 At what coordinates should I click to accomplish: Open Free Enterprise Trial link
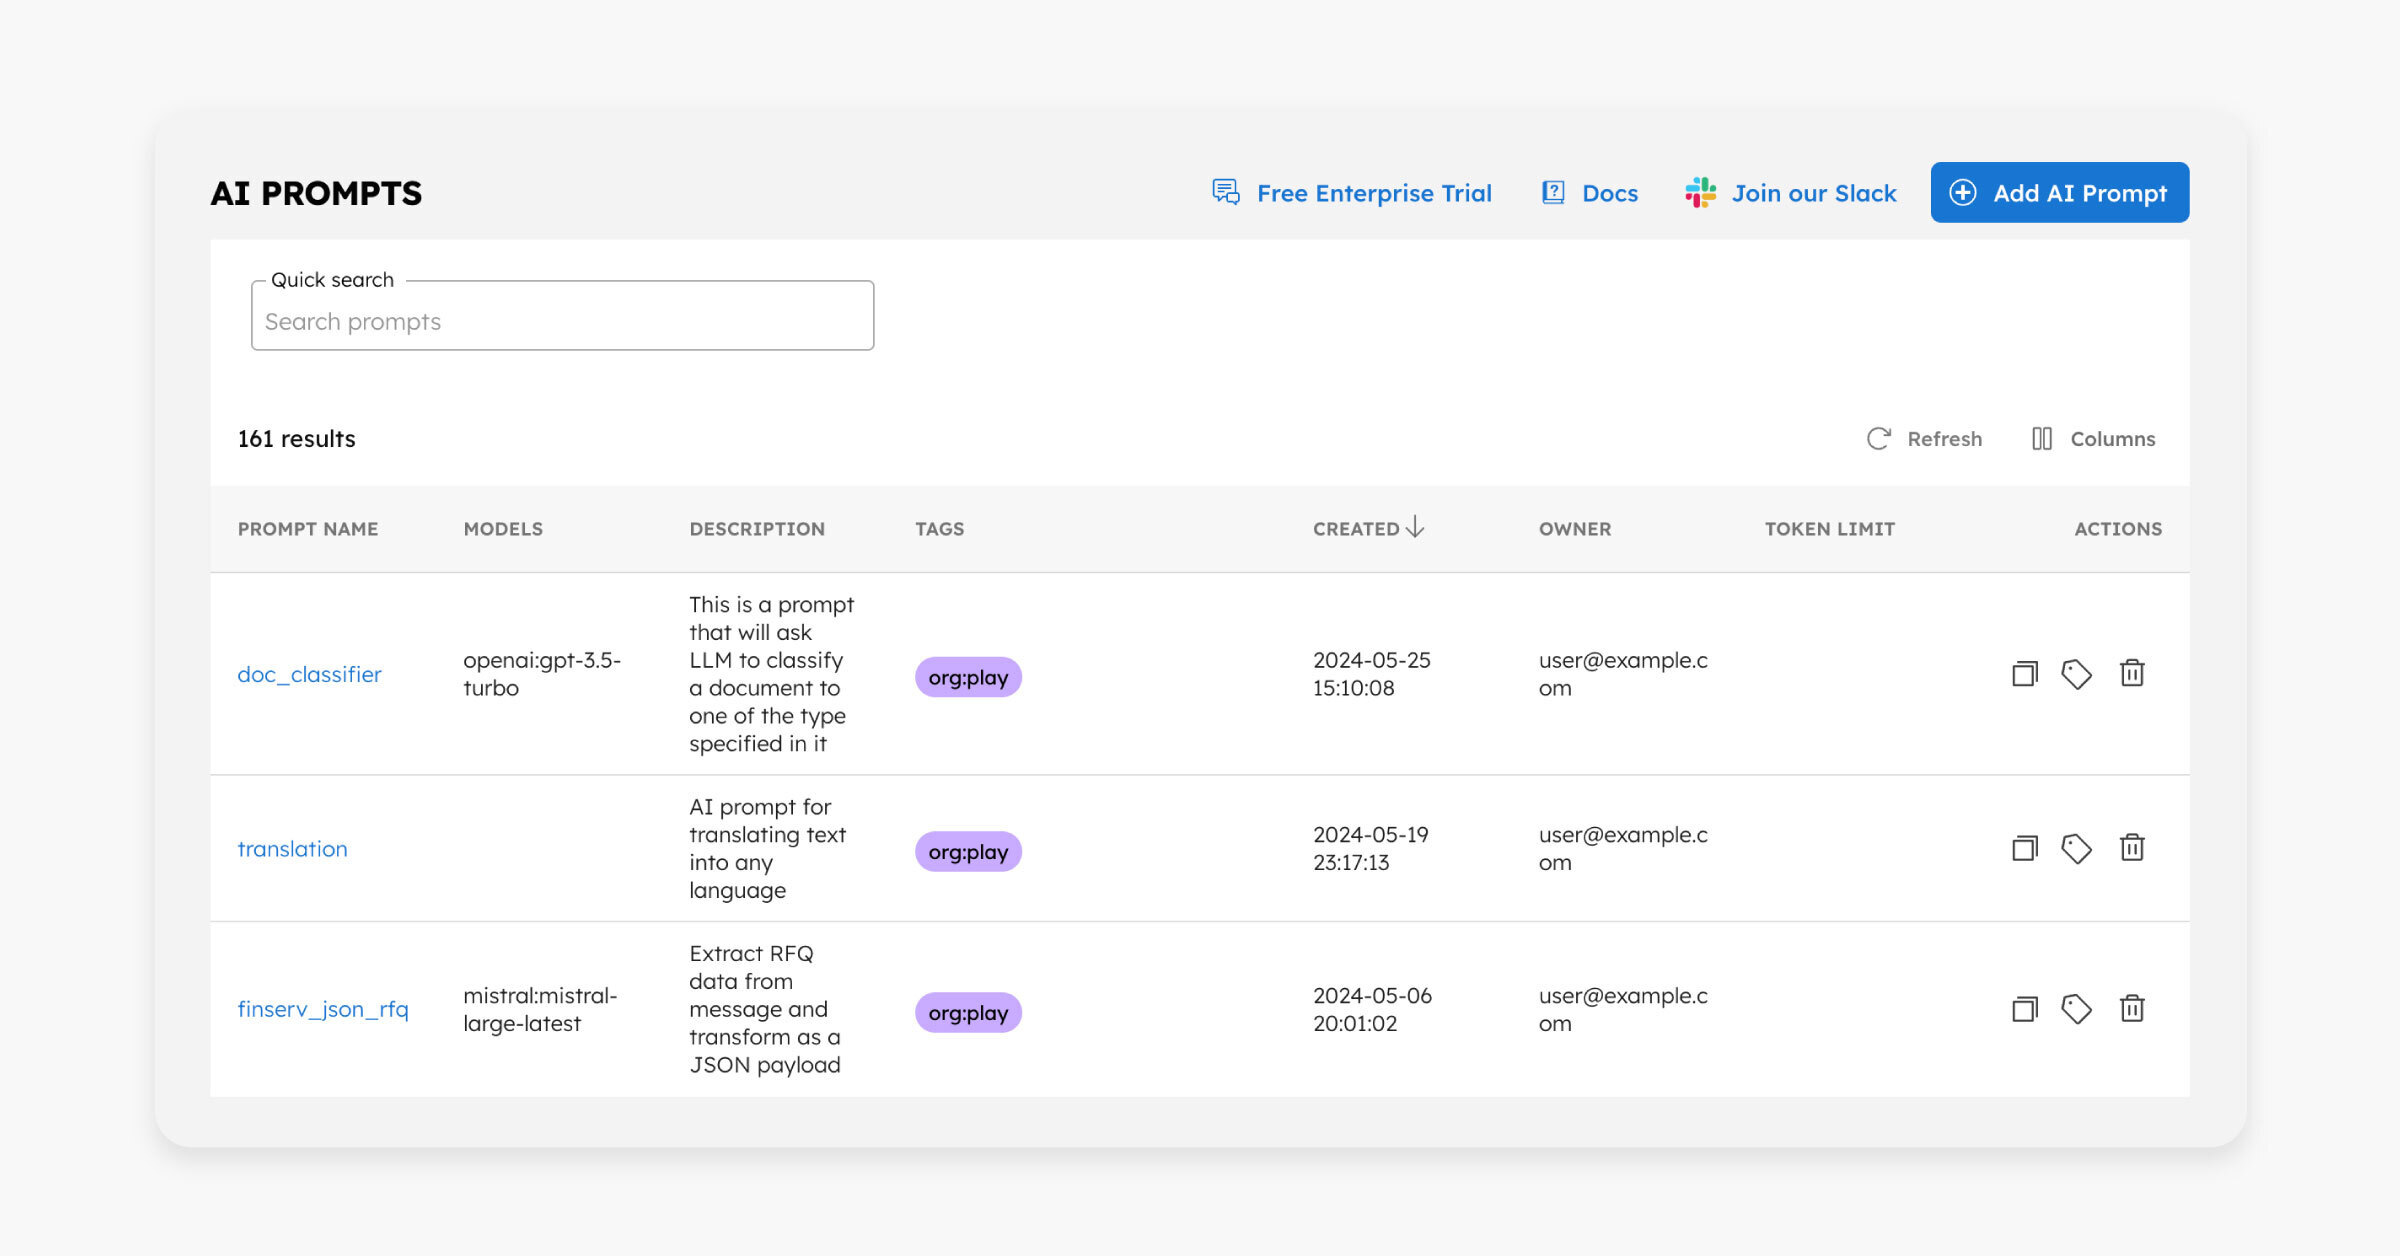coord(1352,193)
